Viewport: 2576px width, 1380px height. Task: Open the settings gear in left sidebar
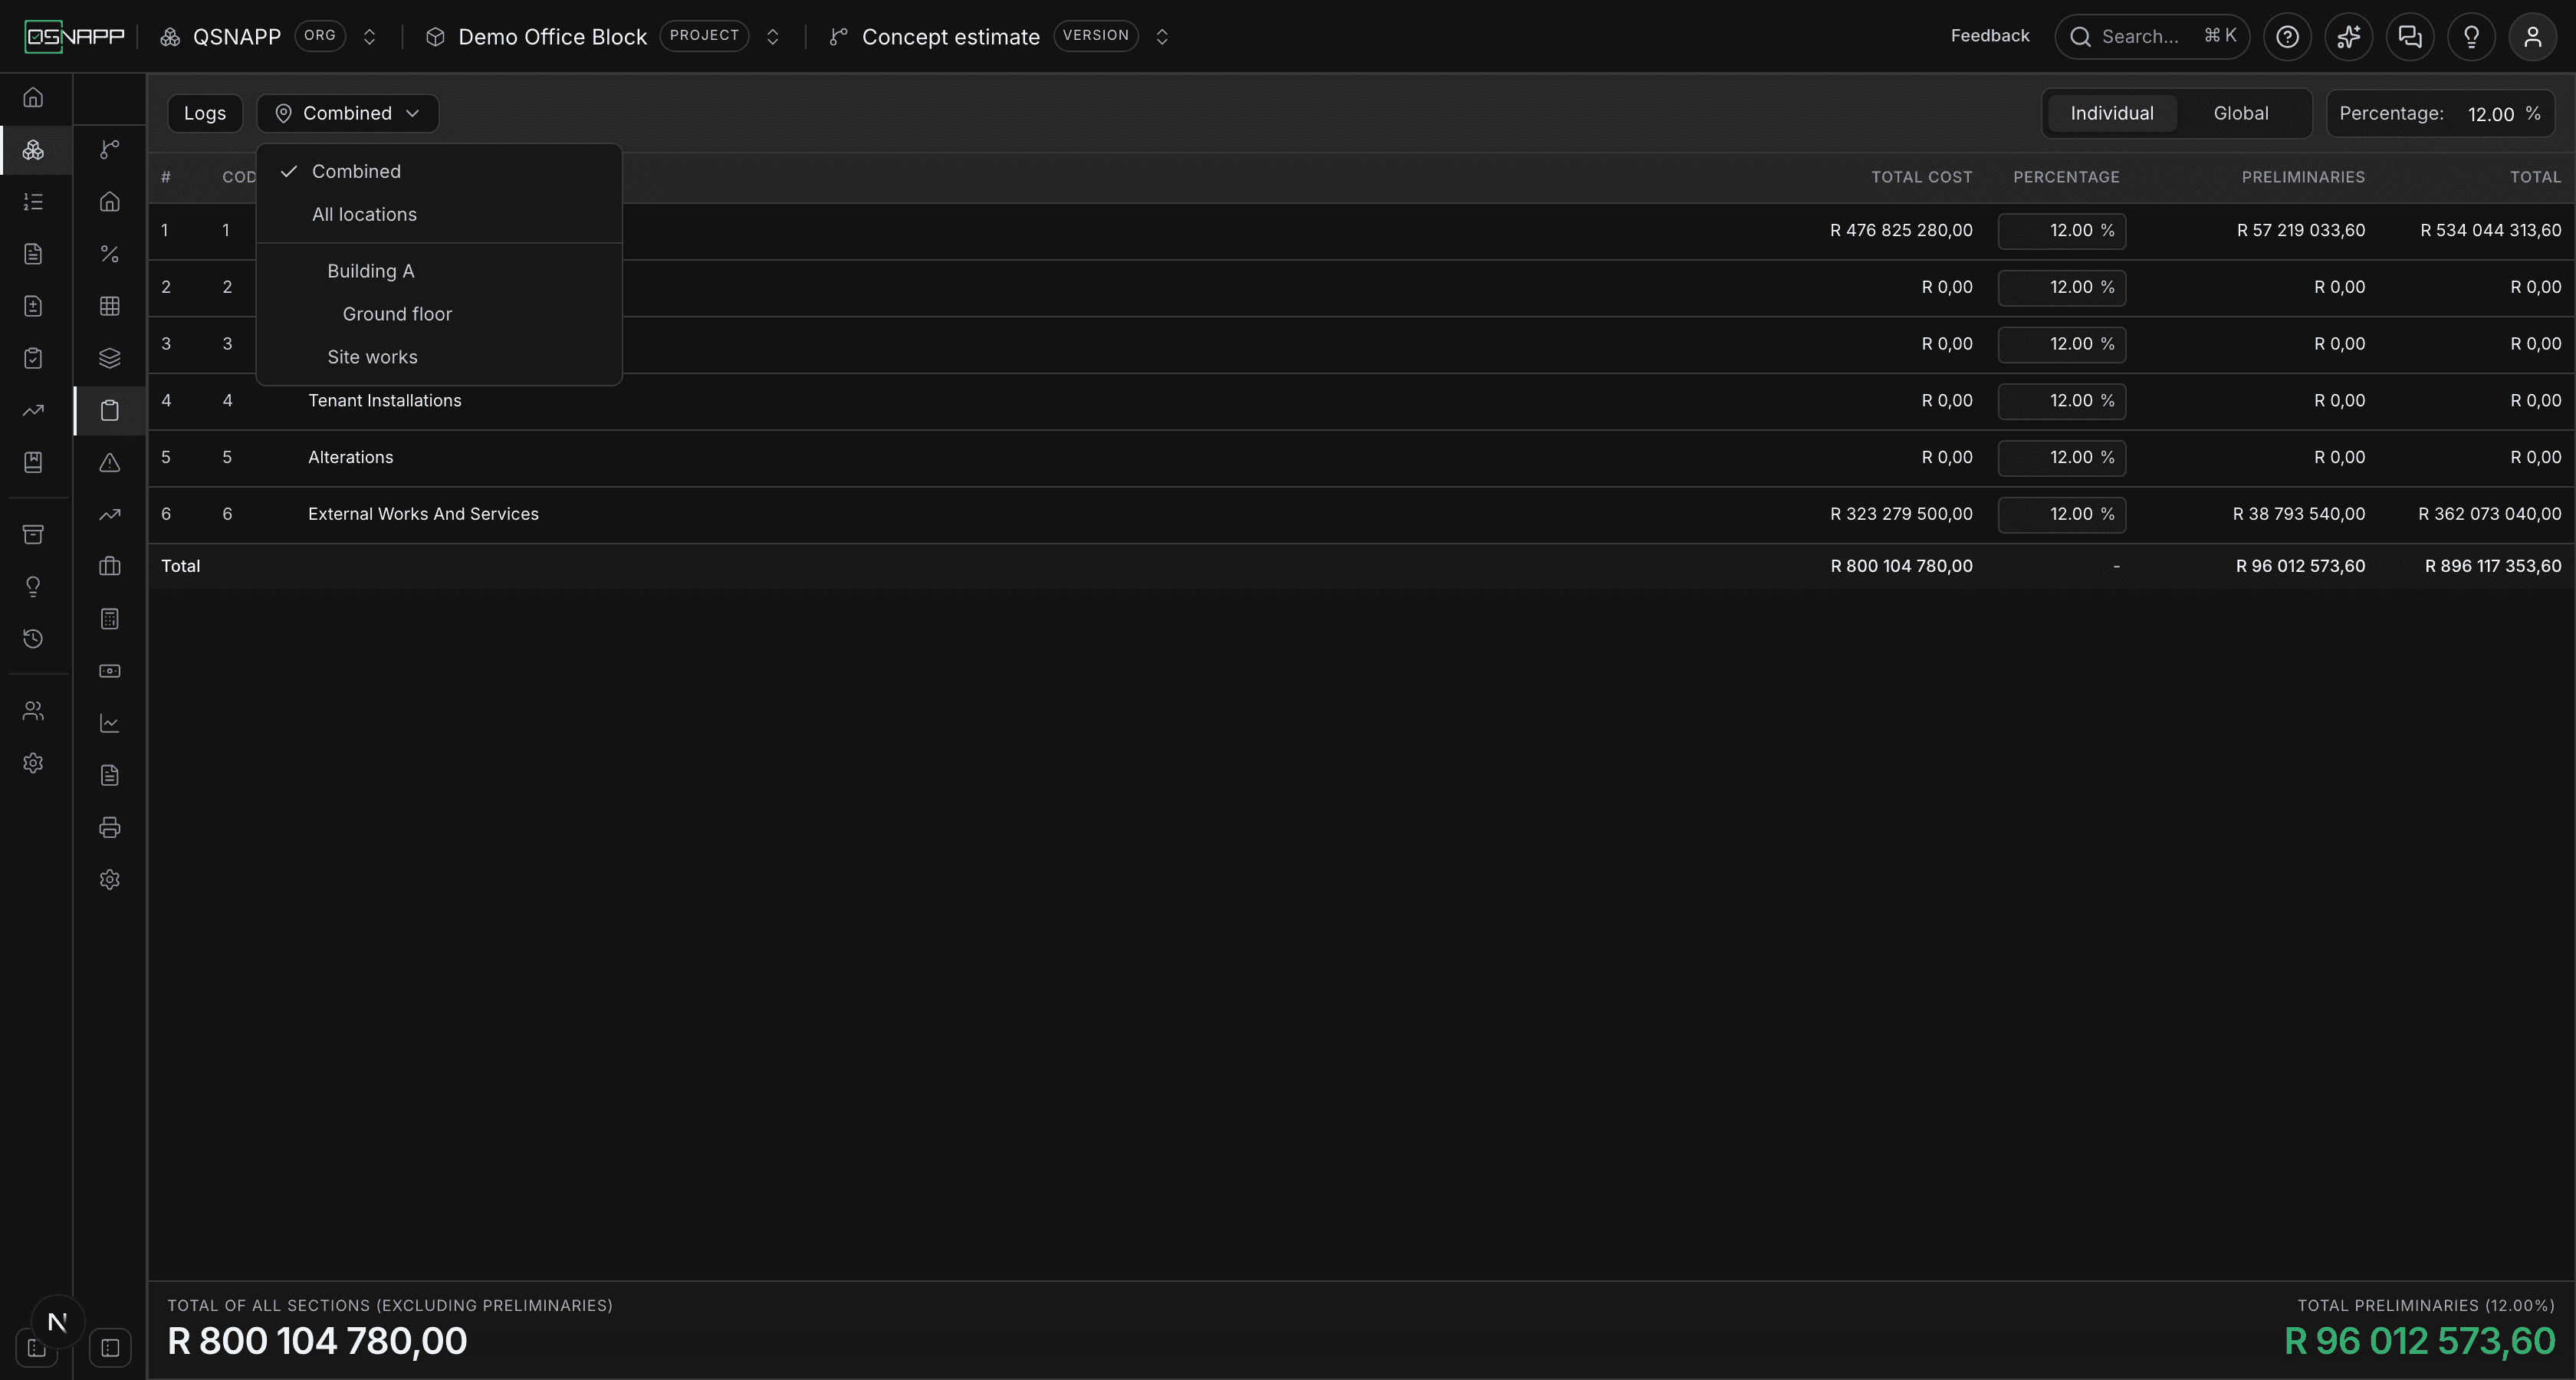coord(33,763)
